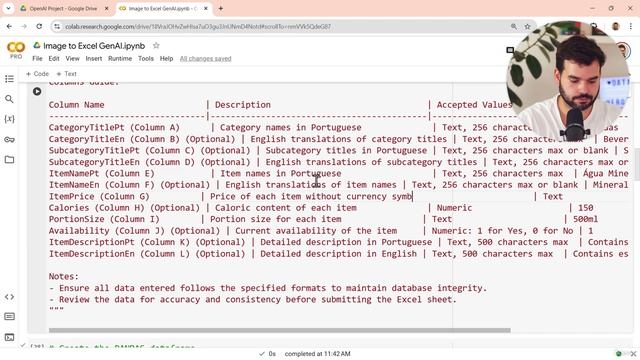This screenshot has width=640, height=360.
Task: Open the browser zoom magnifier icon
Action: pyautogui.click(x=513, y=27)
